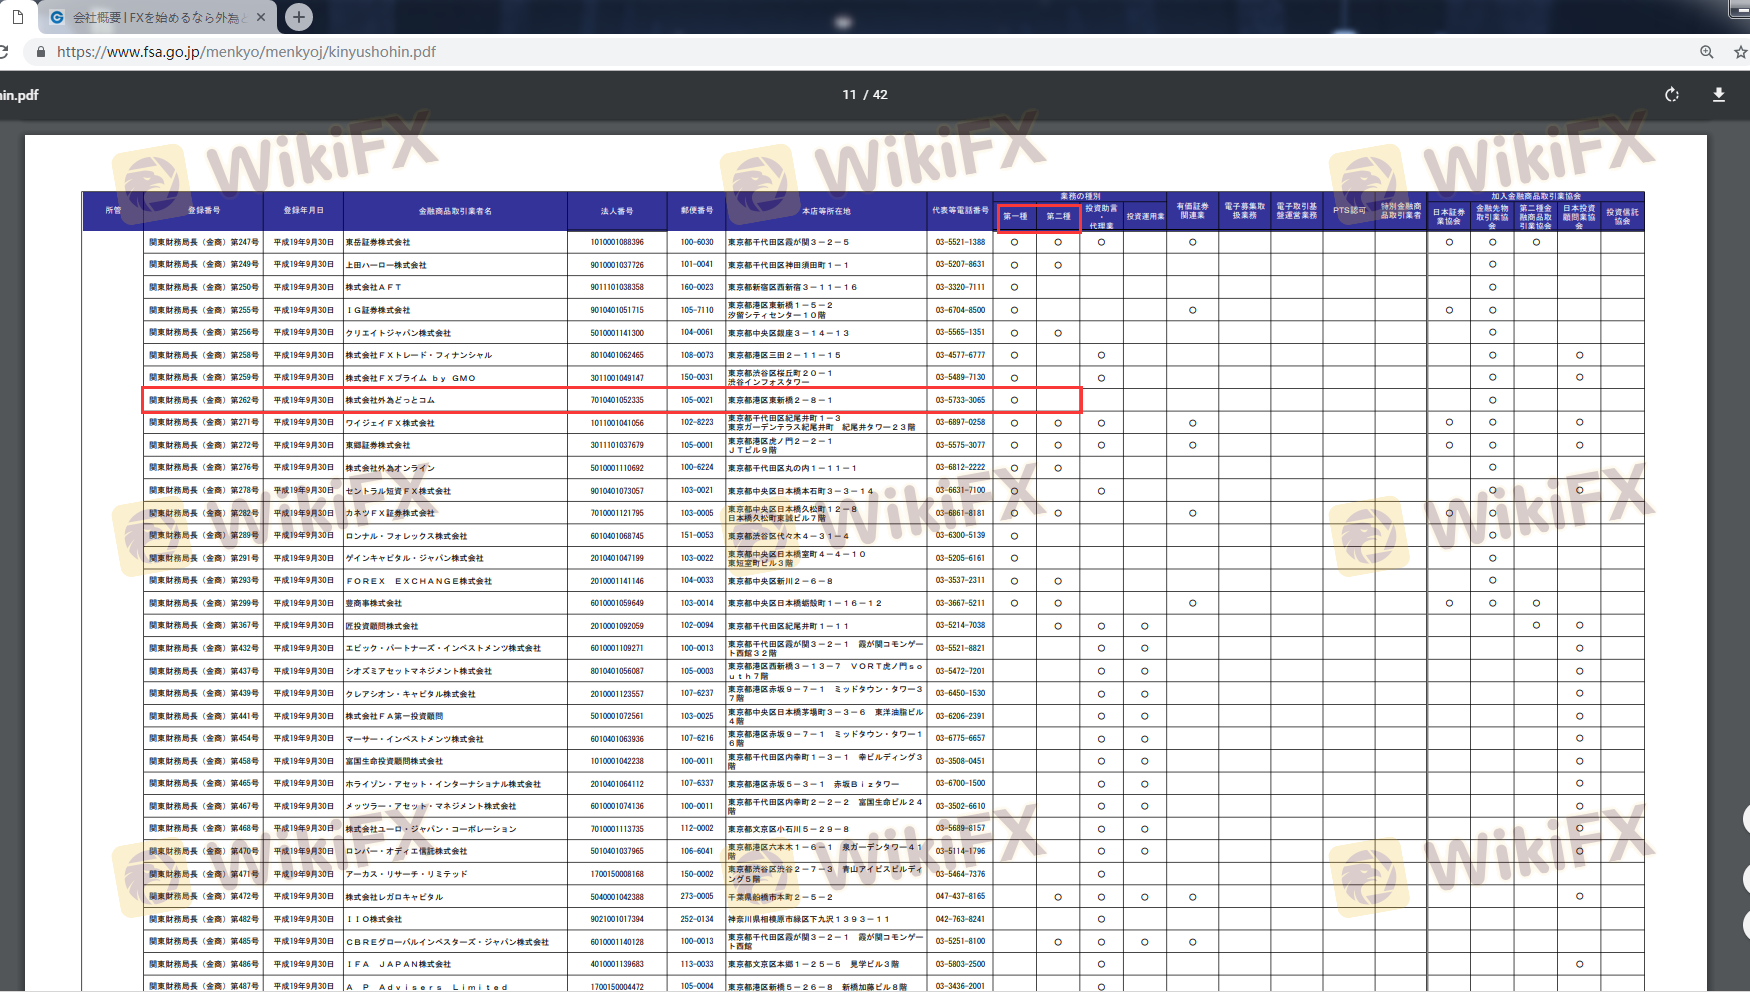
Task: Click company name ワイジェイFX株式会社
Action: click(390, 423)
